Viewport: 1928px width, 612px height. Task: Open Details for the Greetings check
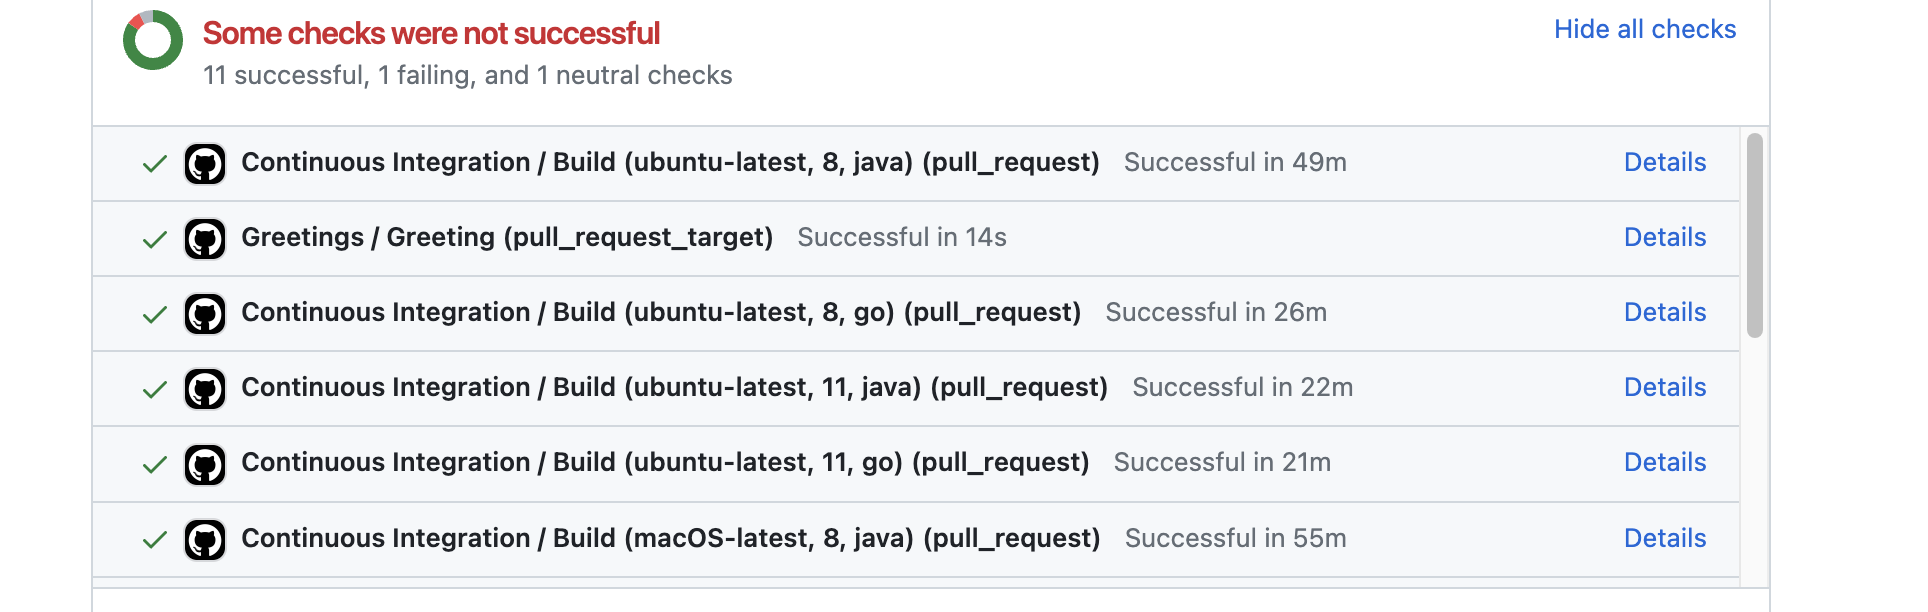(x=1664, y=238)
